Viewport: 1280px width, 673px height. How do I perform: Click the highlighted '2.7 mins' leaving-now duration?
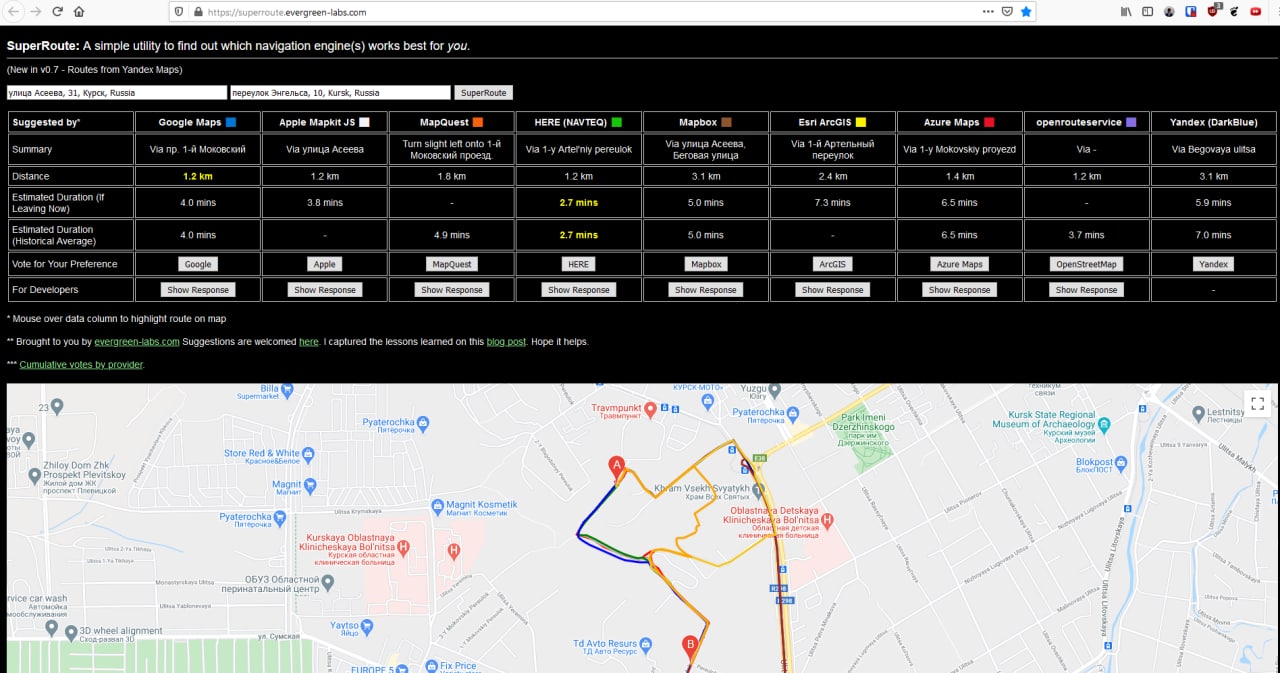point(579,202)
